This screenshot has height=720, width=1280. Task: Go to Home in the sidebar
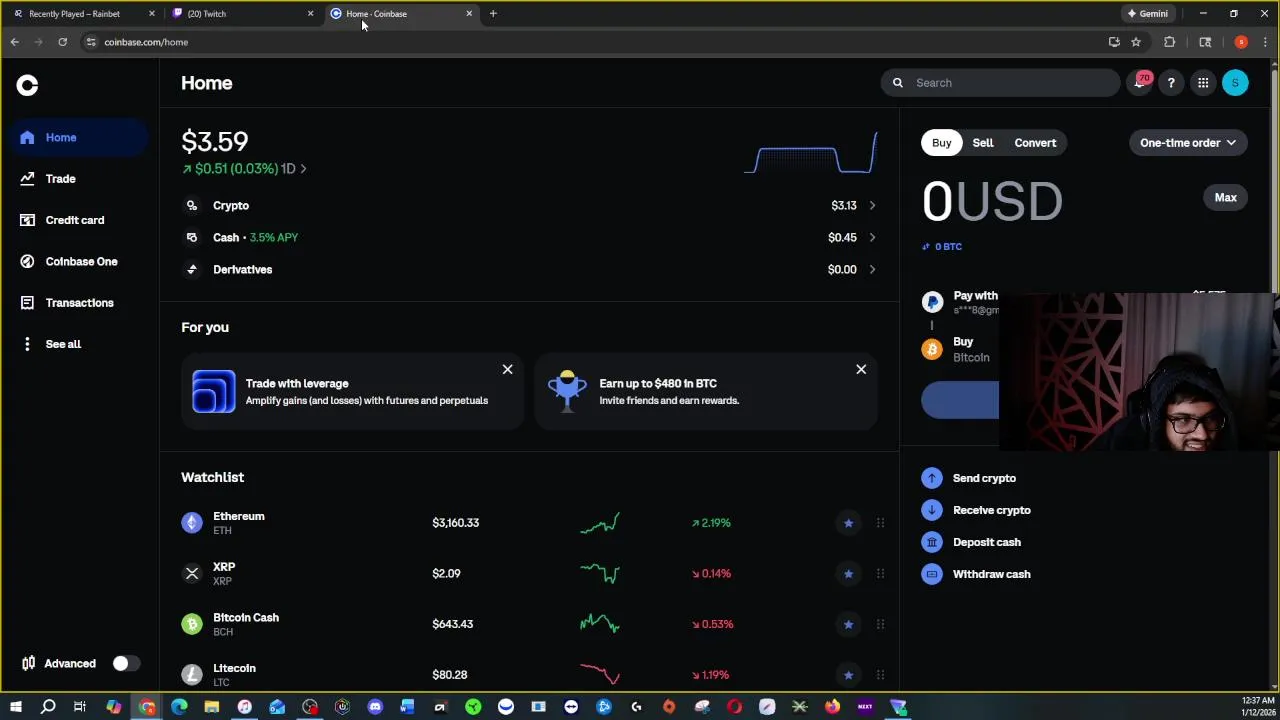click(x=80, y=138)
